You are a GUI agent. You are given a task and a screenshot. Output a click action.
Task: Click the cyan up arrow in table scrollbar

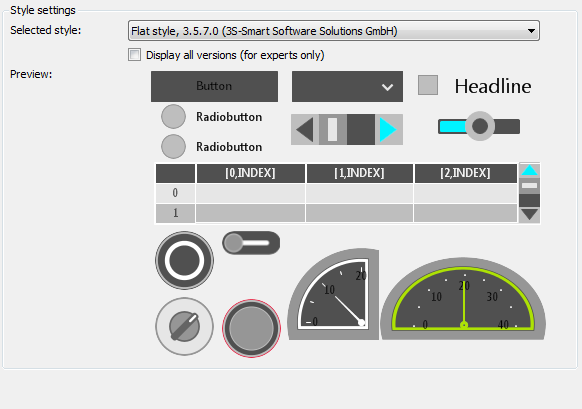click(529, 171)
